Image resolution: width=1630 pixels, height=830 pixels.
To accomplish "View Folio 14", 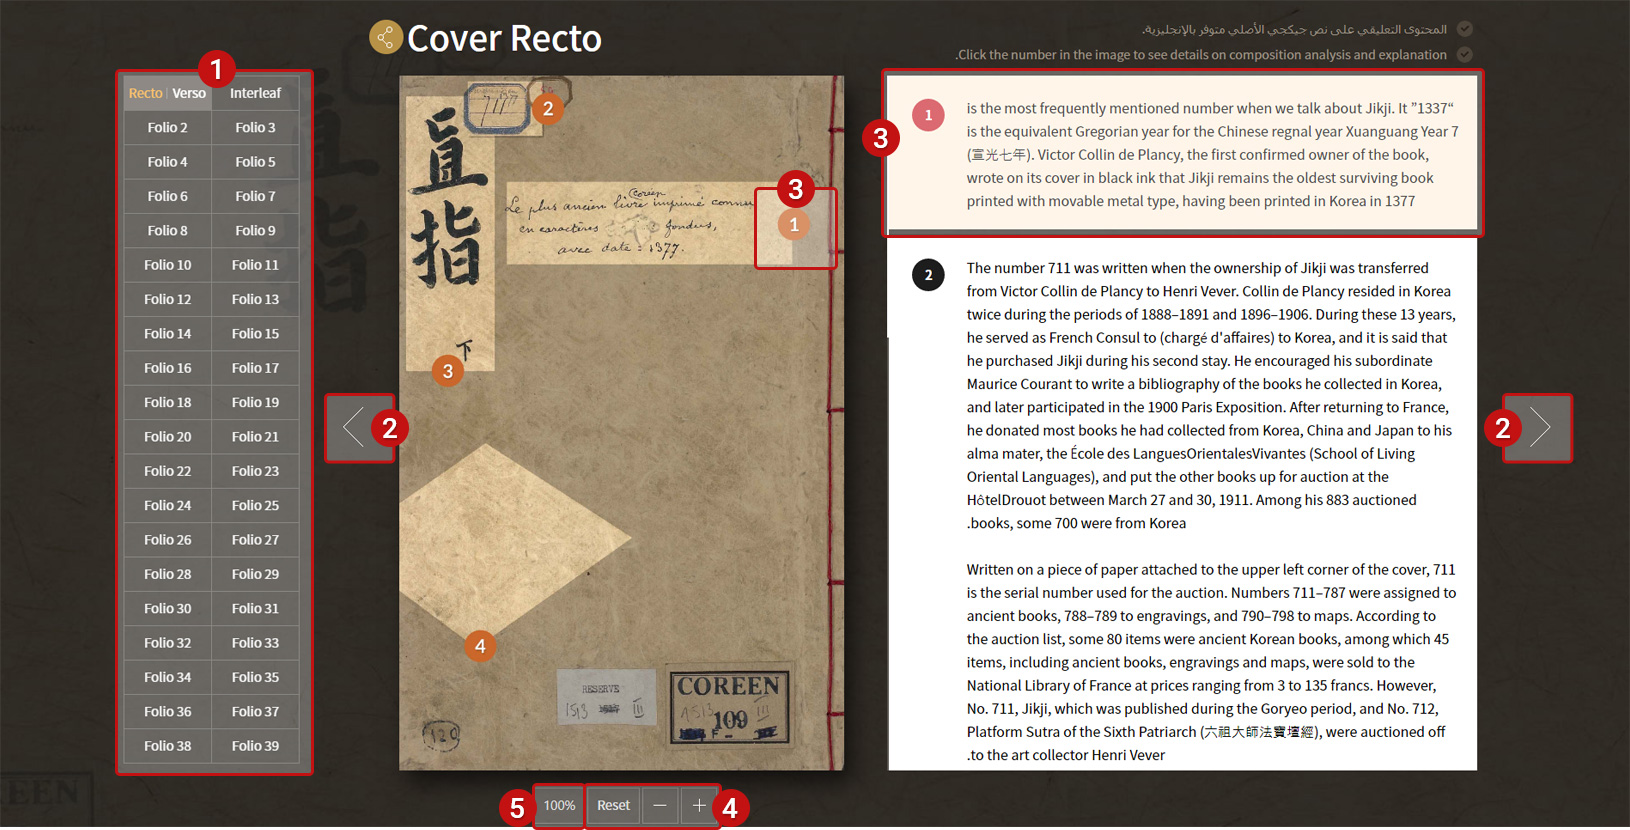I will [168, 333].
